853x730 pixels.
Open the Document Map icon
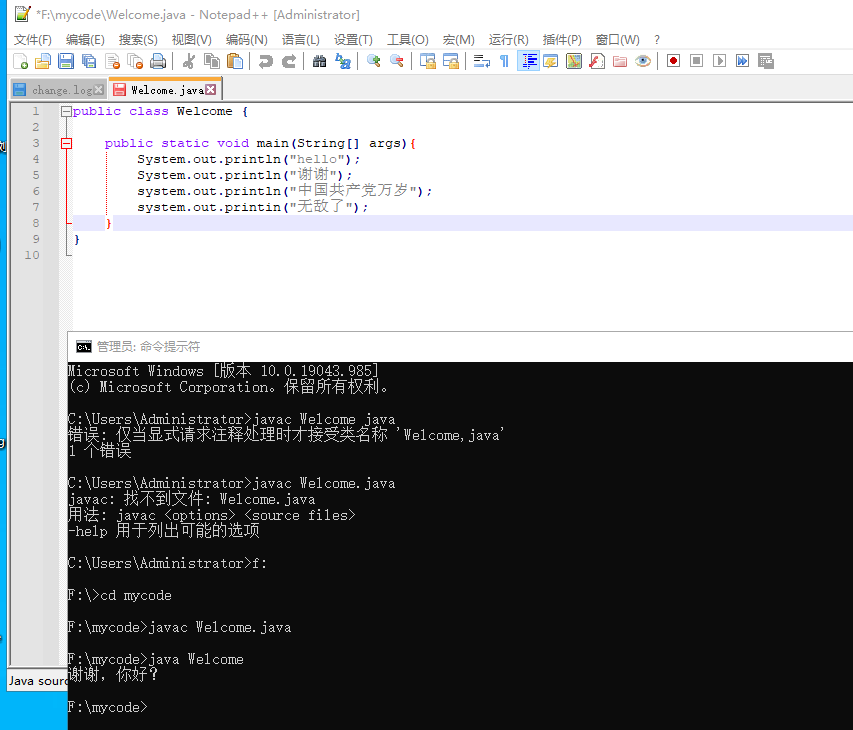tap(573, 61)
